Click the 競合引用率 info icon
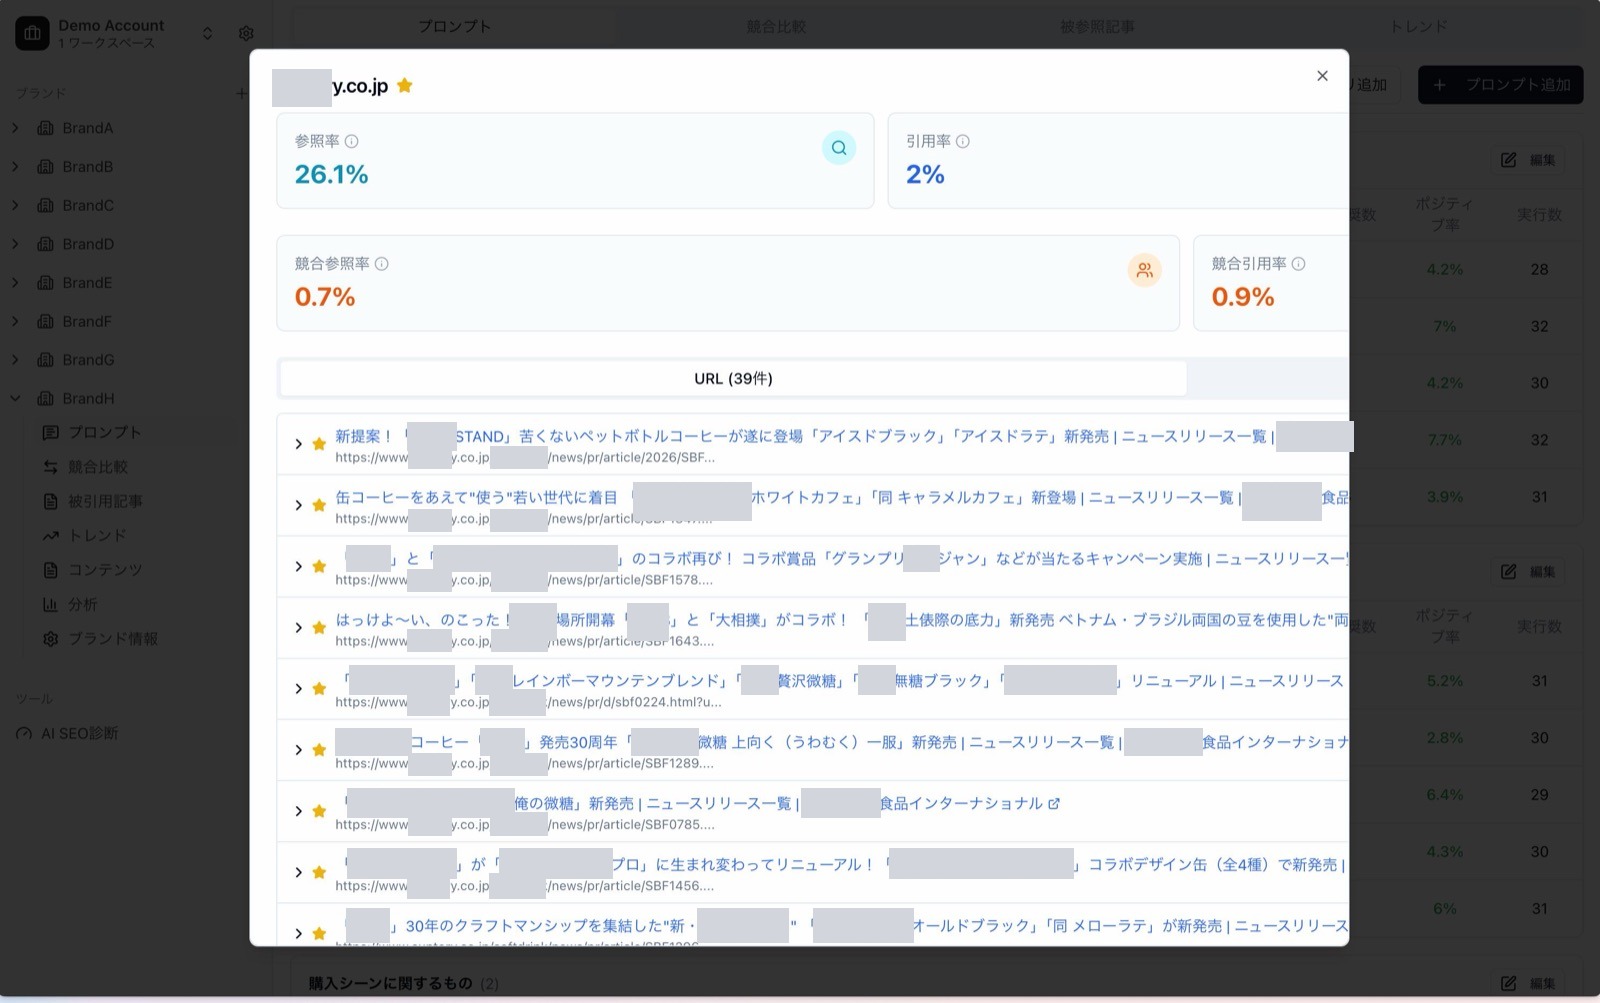1600x1003 pixels. [x=1298, y=264]
